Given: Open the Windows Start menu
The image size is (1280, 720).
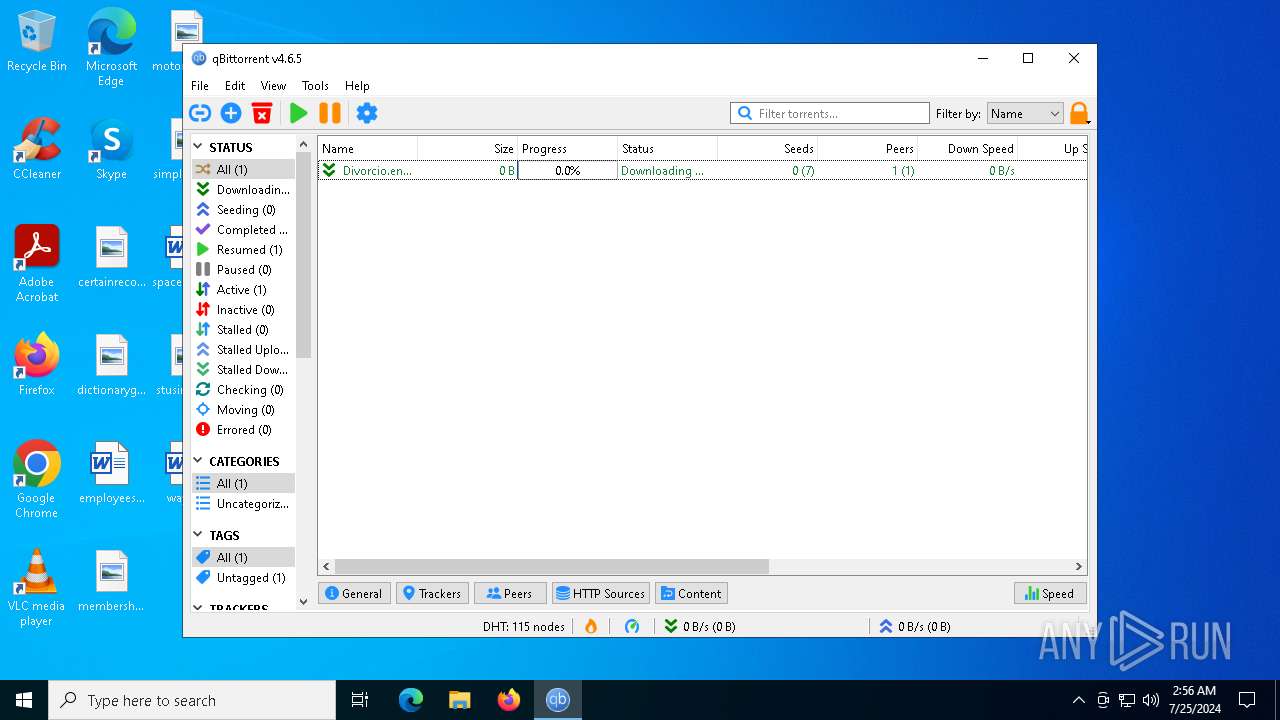Looking at the screenshot, I should click(x=24, y=700).
